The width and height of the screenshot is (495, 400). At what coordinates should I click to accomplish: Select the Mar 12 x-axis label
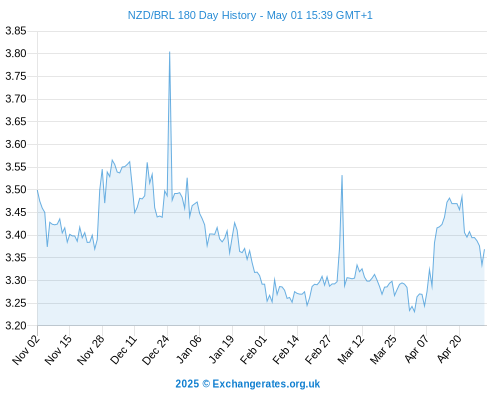[351, 350]
